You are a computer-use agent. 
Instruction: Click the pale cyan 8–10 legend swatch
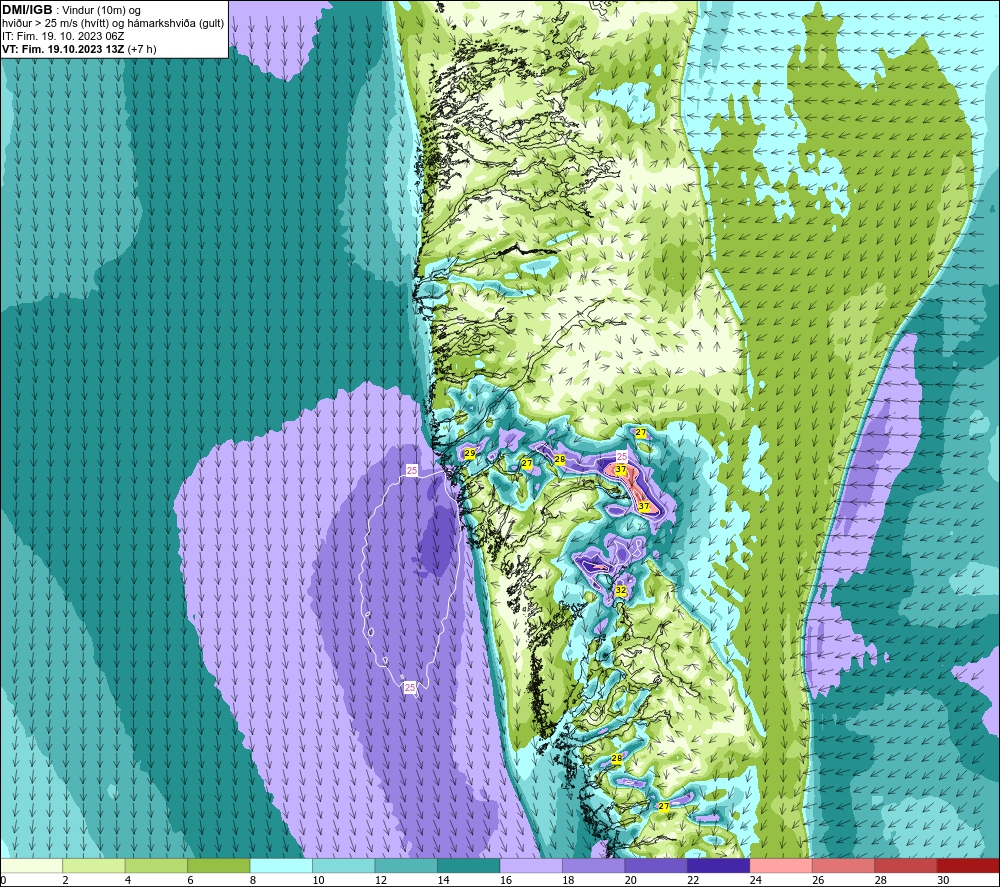tap(281, 865)
